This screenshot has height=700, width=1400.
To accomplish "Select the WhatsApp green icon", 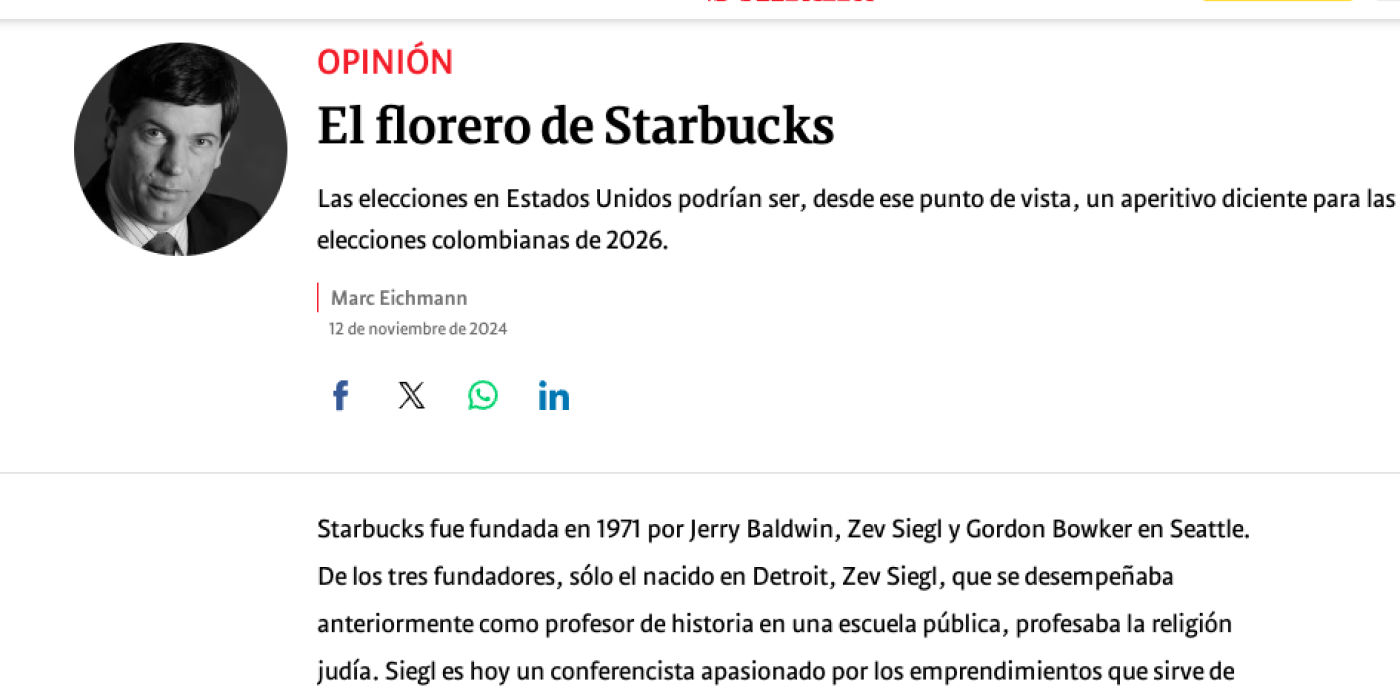I will coord(482,395).
